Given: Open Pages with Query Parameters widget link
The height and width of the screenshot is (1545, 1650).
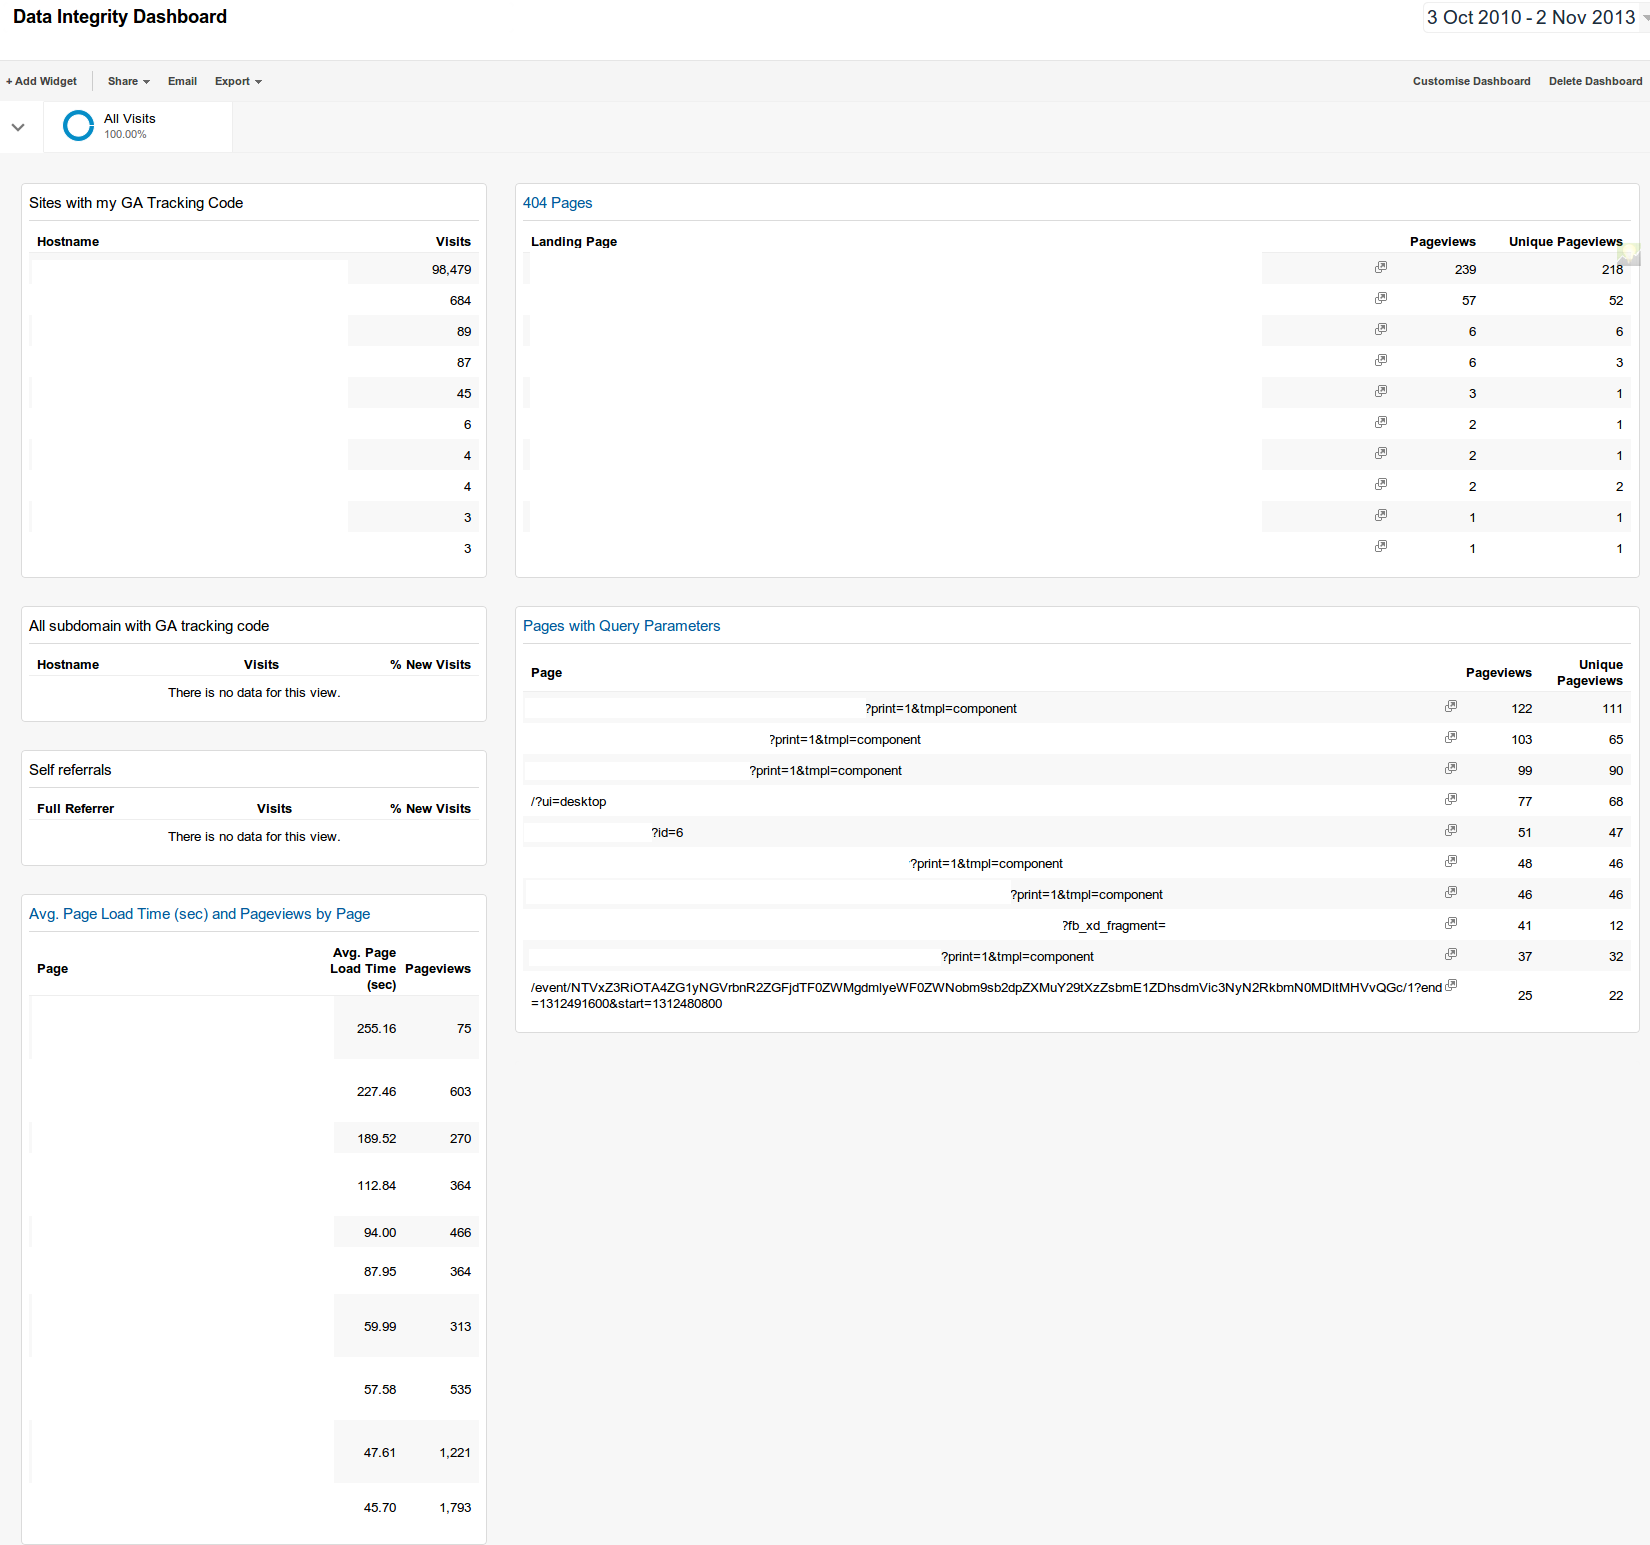Looking at the screenshot, I should [621, 626].
